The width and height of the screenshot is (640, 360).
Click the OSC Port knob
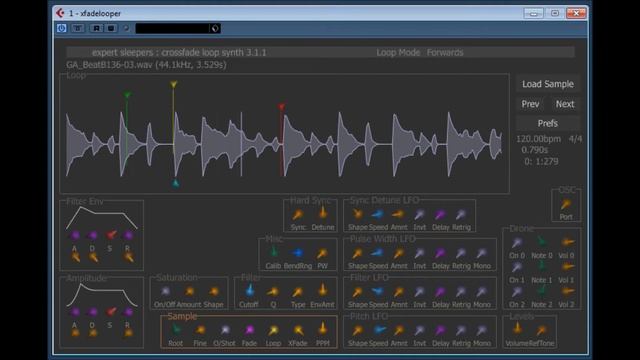pyautogui.click(x=566, y=204)
